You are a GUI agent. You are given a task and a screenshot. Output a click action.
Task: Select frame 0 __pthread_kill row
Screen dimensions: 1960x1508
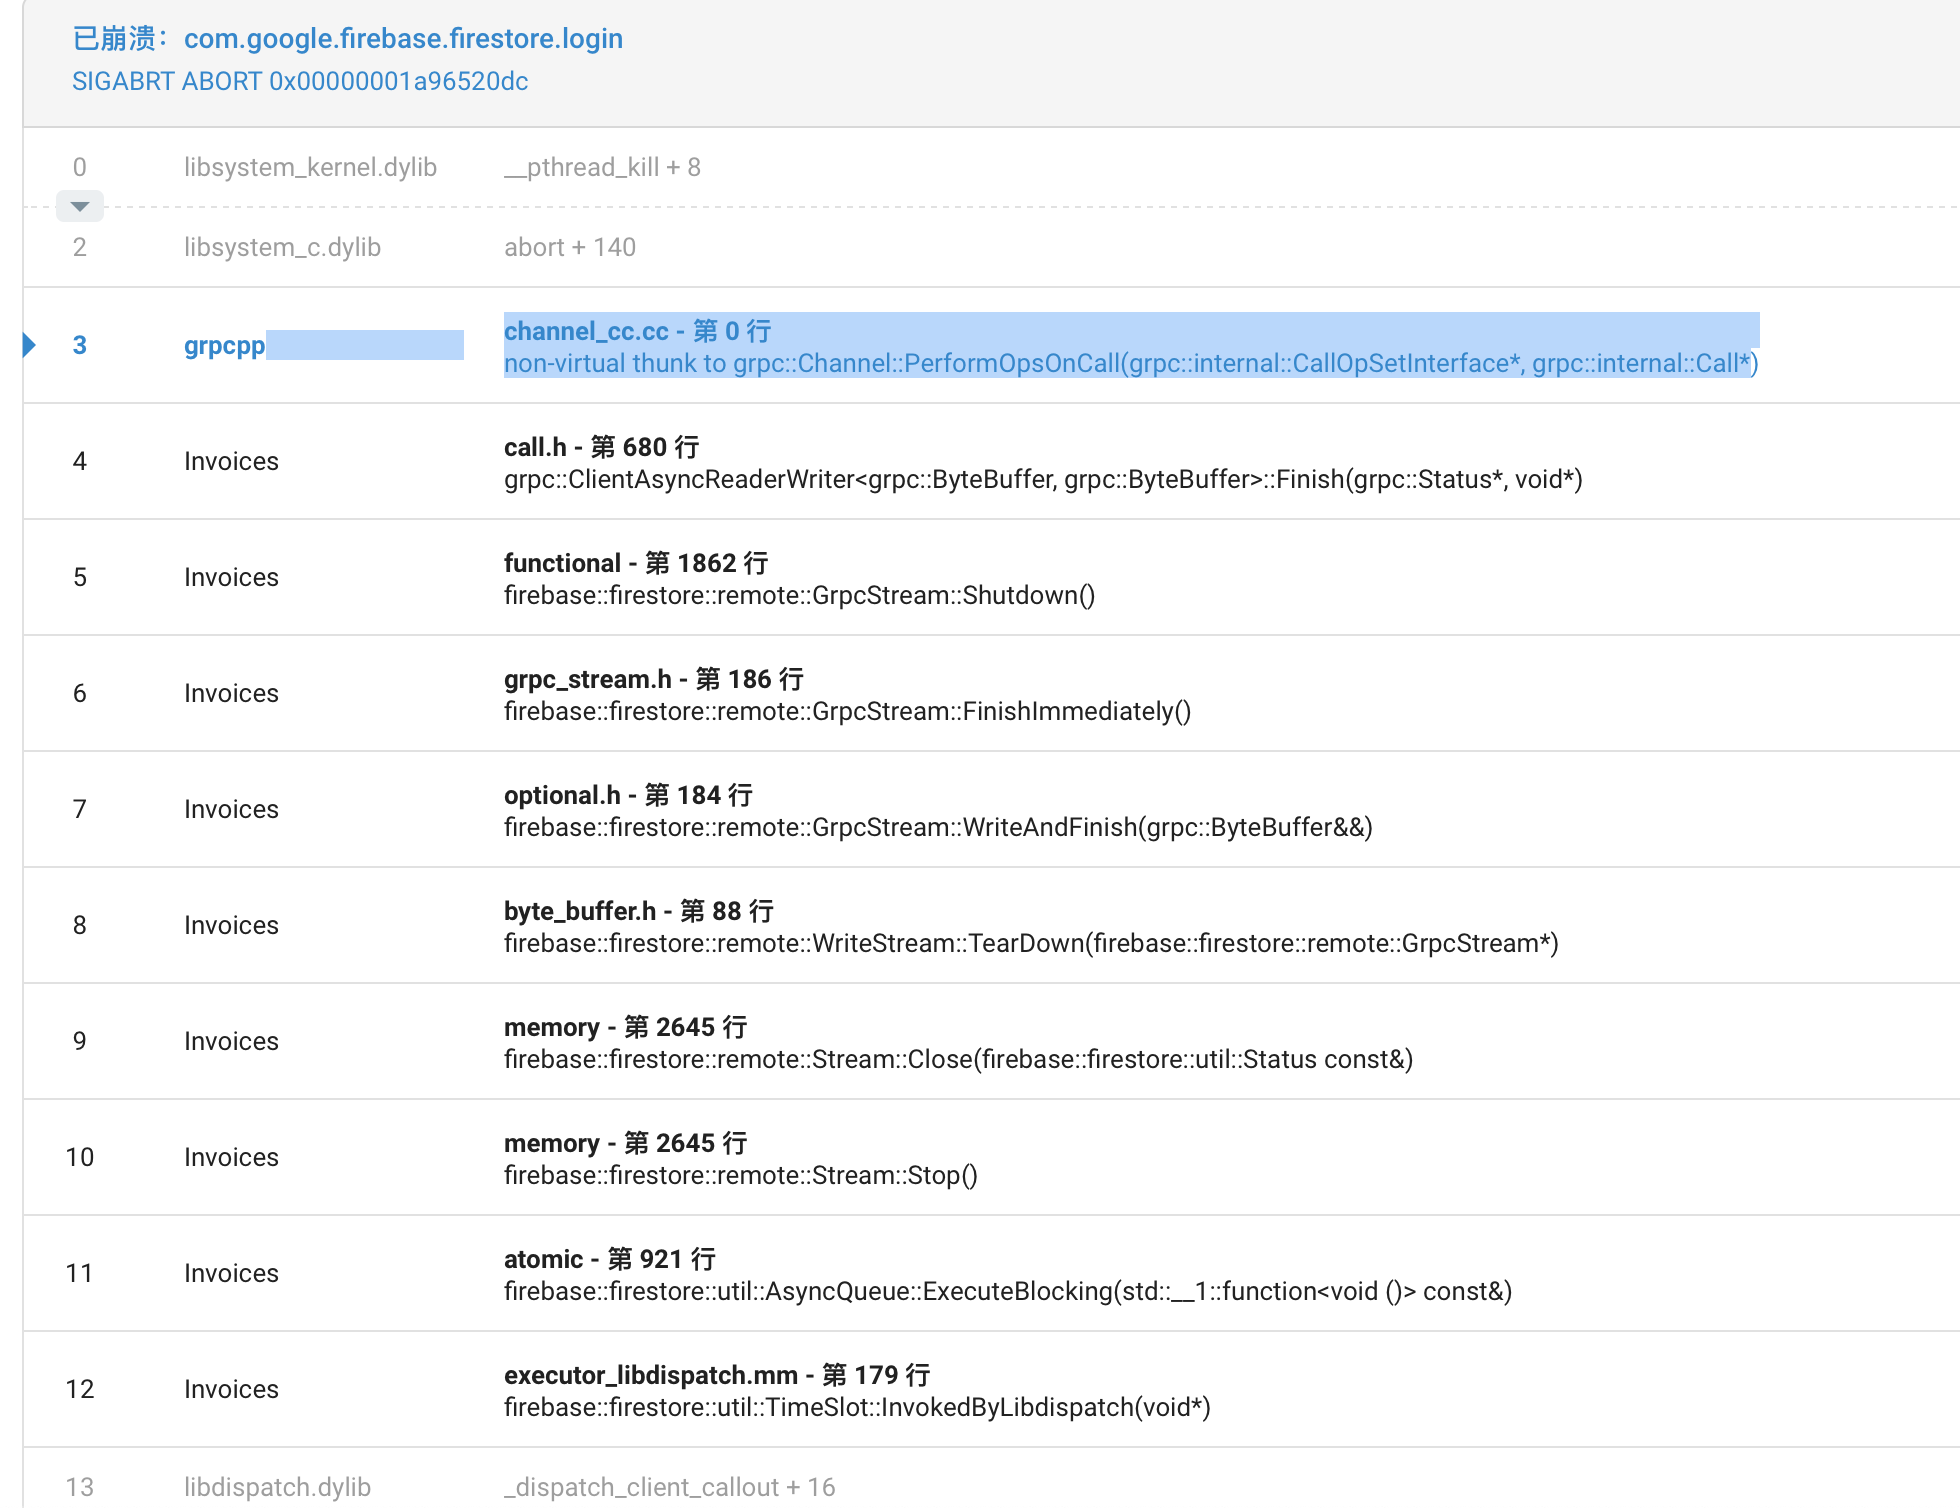pos(602,167)
